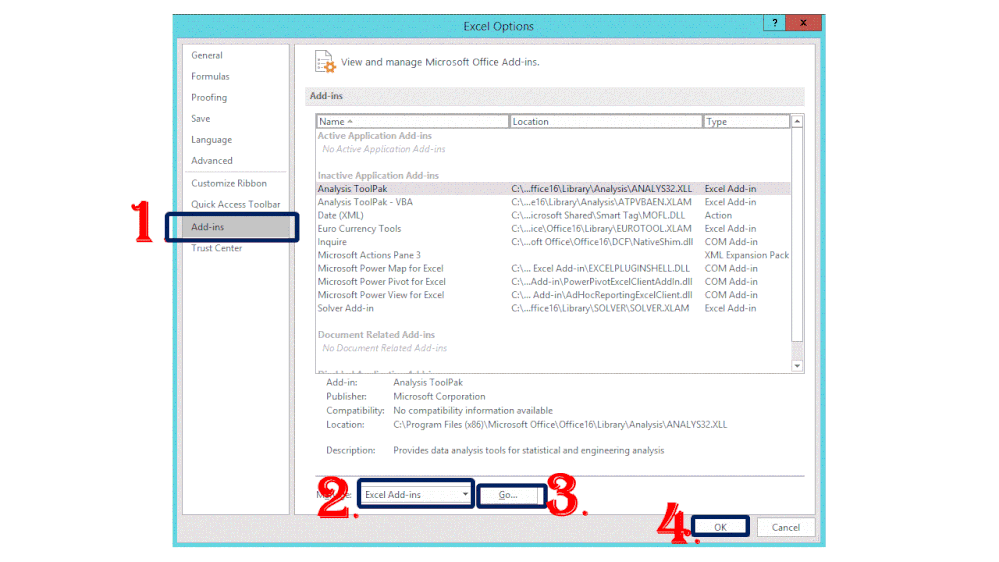Image resolution: width=999 pixels, height=562 pixels.
Task: Select Microsoft Power View for Excel
Action: coord(553,295)
